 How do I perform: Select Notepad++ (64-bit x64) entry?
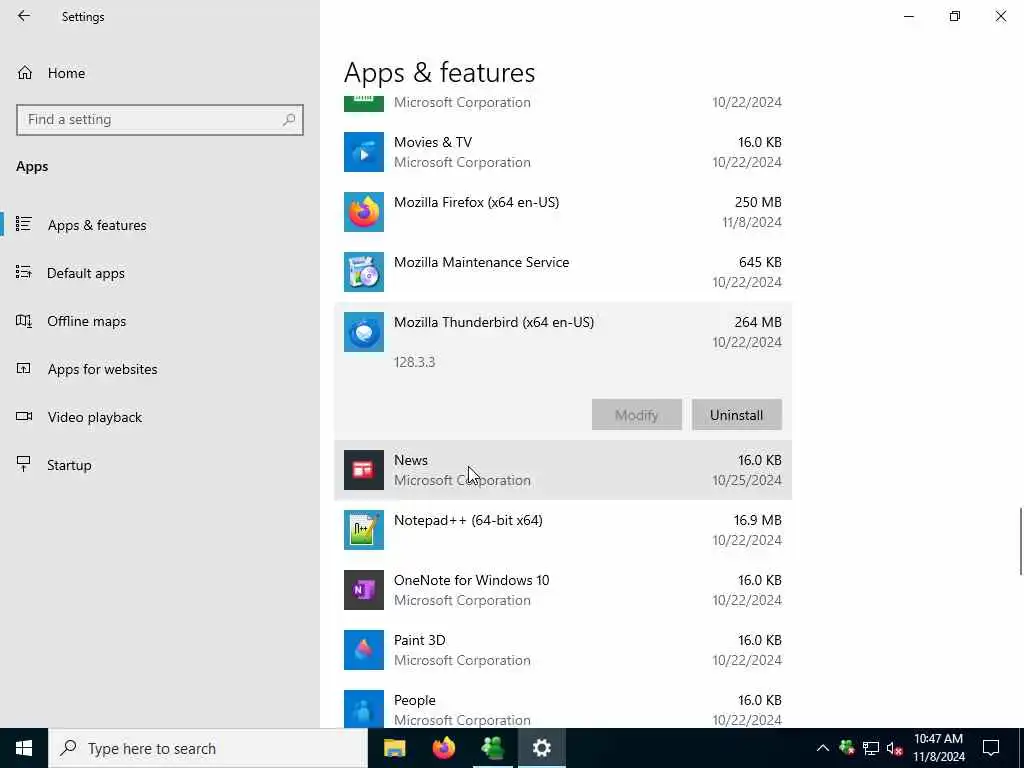(468, 520)
